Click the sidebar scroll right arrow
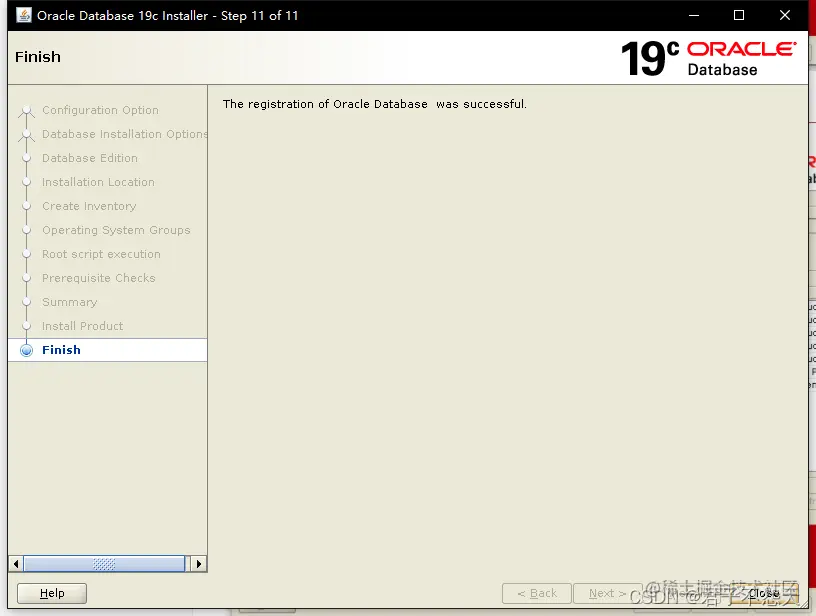Viewport: 816px width, 616px height. click(199, 564)
